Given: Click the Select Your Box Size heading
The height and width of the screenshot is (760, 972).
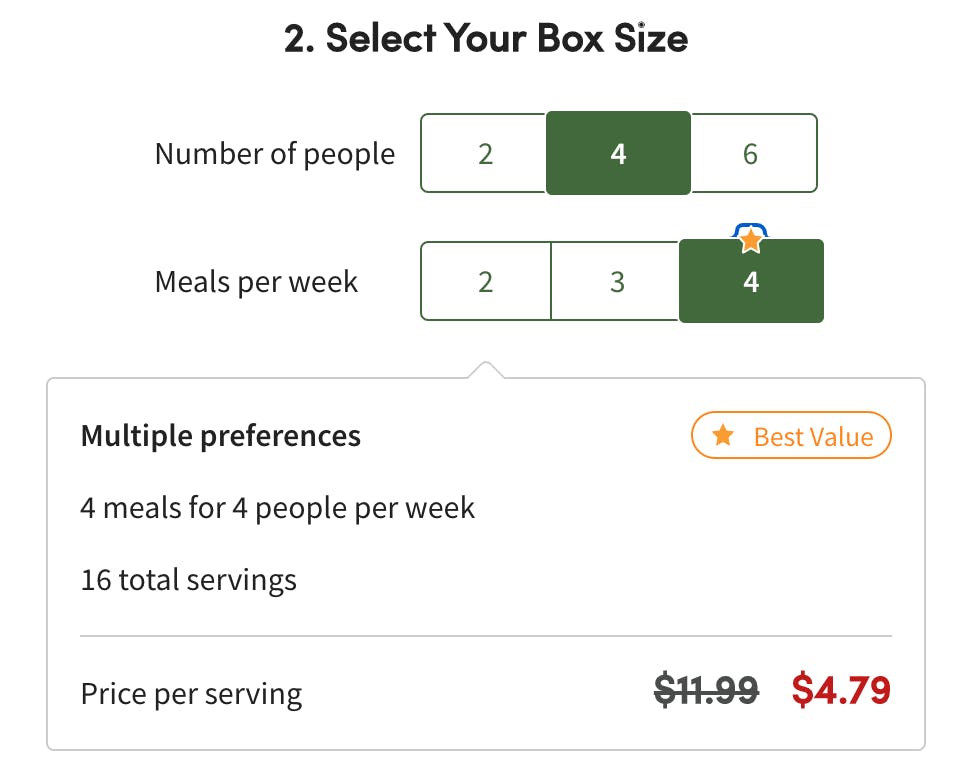Looking at the screenshot, I should coord(486,38).
